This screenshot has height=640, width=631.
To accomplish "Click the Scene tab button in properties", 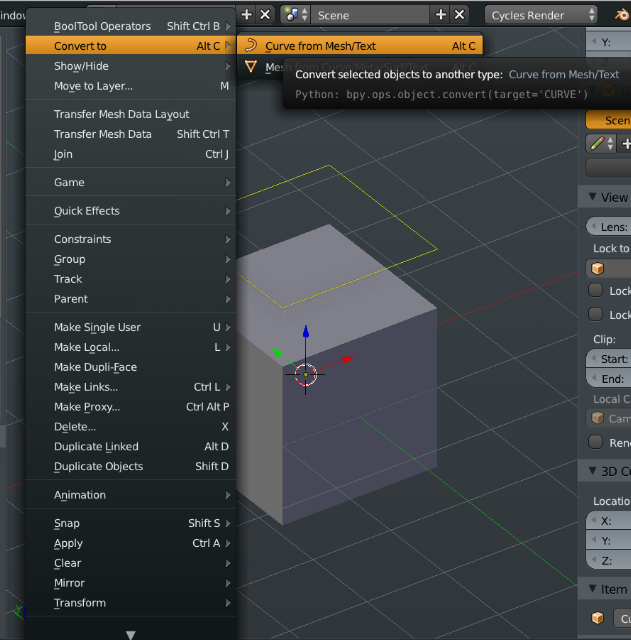I will (609, 120).
